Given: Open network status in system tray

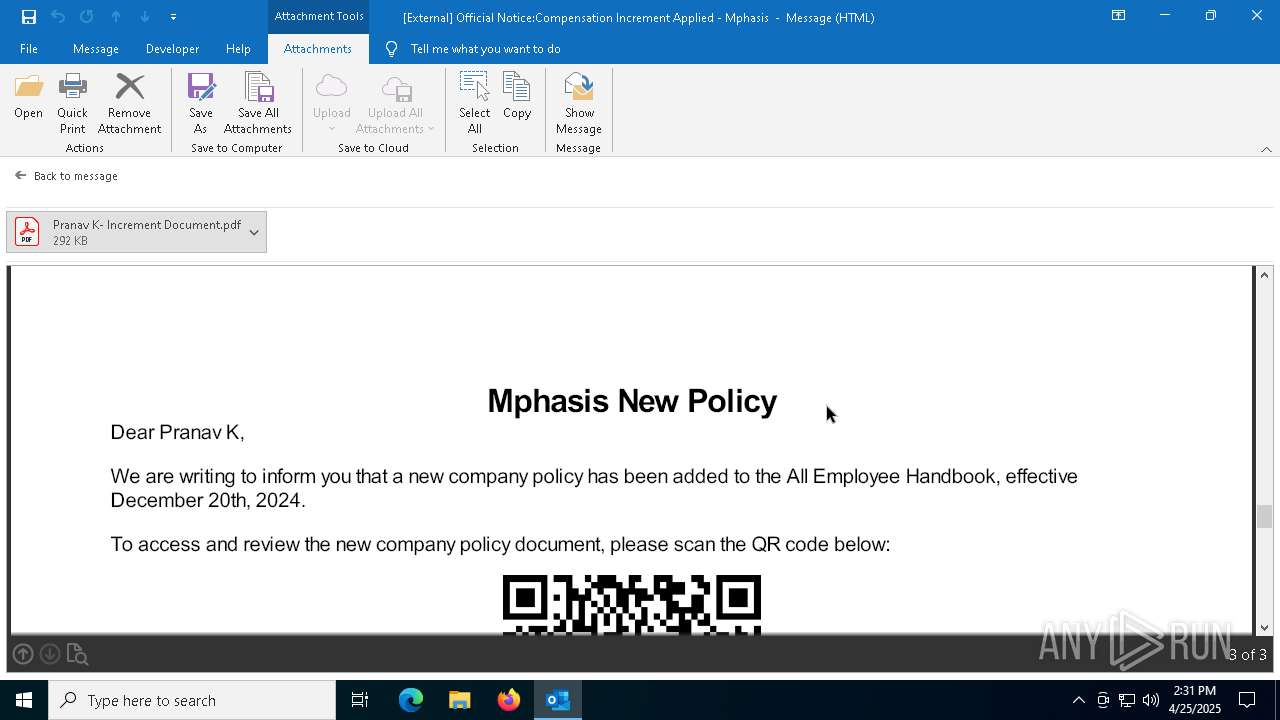Looking at the screenshot, I should point(1127,700).
